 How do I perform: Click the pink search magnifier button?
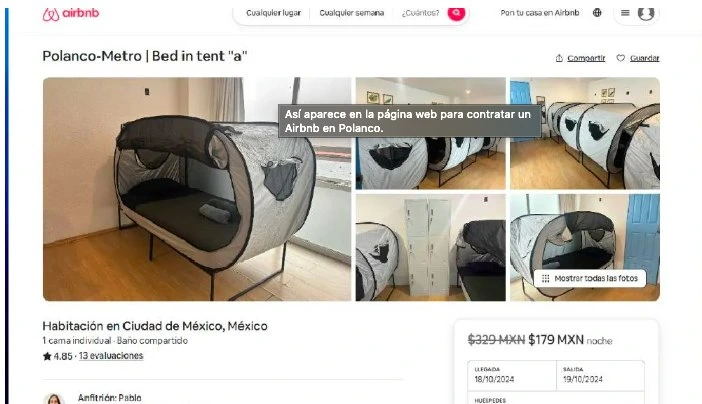[456, 13]
